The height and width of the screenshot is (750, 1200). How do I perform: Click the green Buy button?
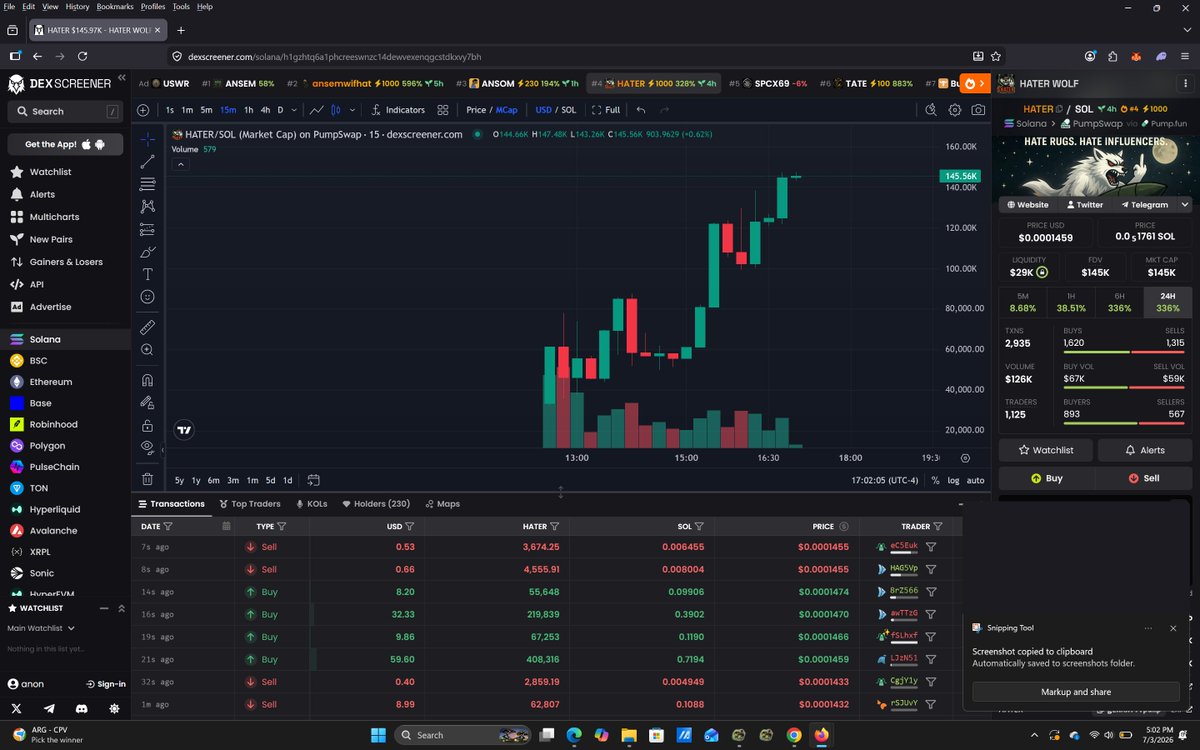tap(1046, 478)
